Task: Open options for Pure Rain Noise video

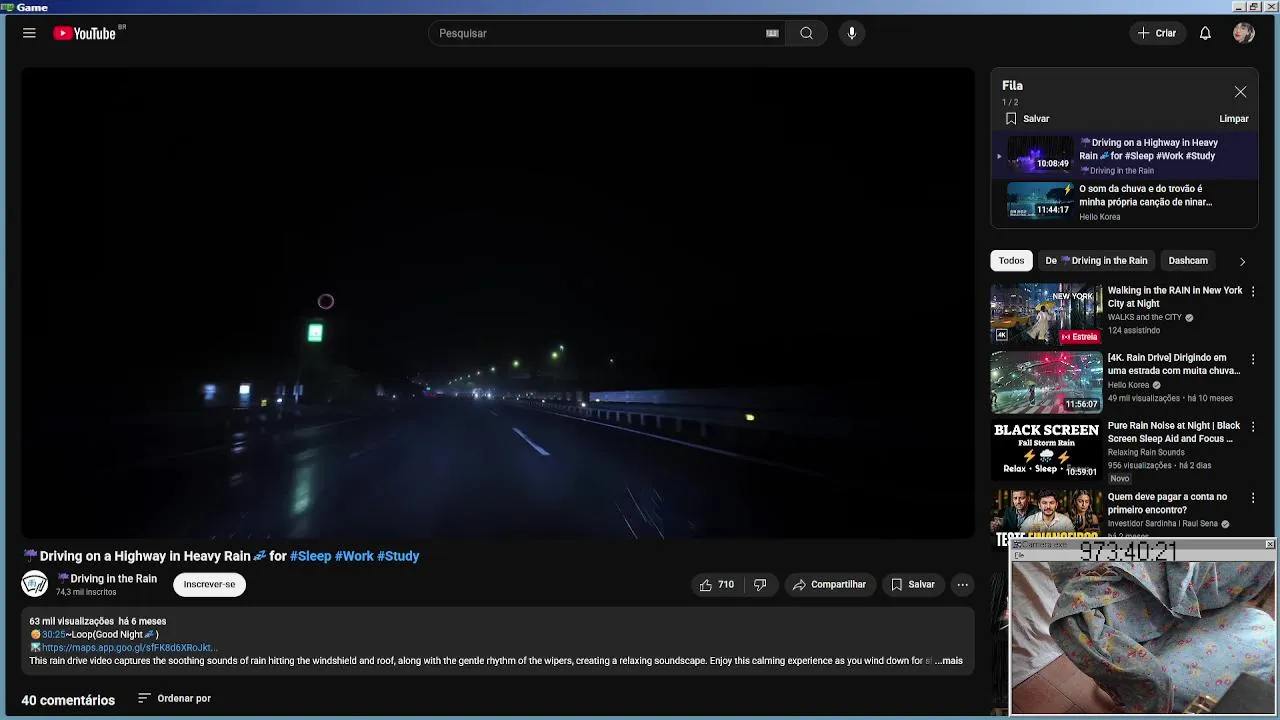Action: click(x=1253, y=427)
